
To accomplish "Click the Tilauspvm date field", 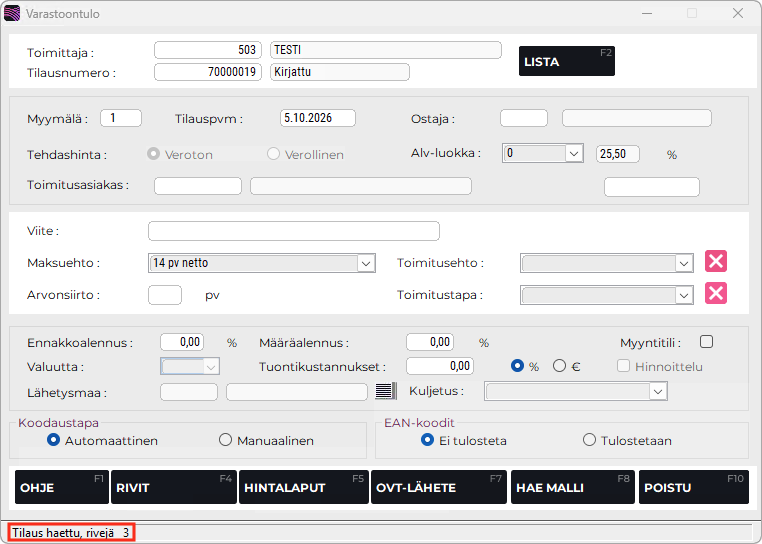I will tap(317, 118).
